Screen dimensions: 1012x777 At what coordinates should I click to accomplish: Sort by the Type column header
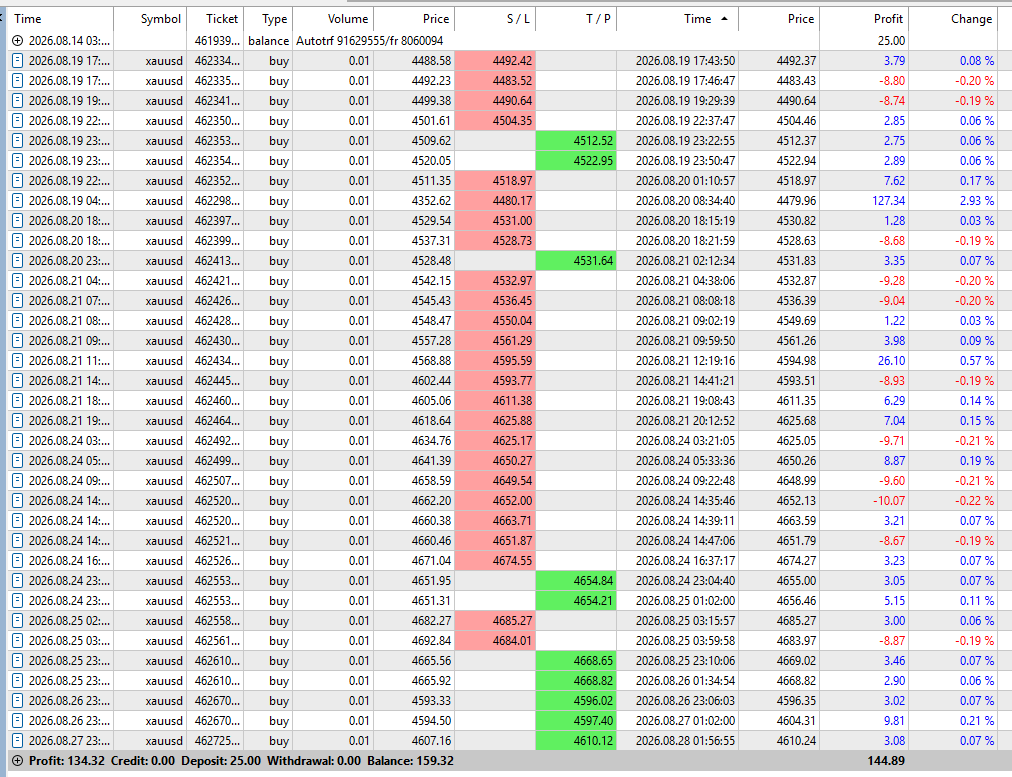pos(268,19)
